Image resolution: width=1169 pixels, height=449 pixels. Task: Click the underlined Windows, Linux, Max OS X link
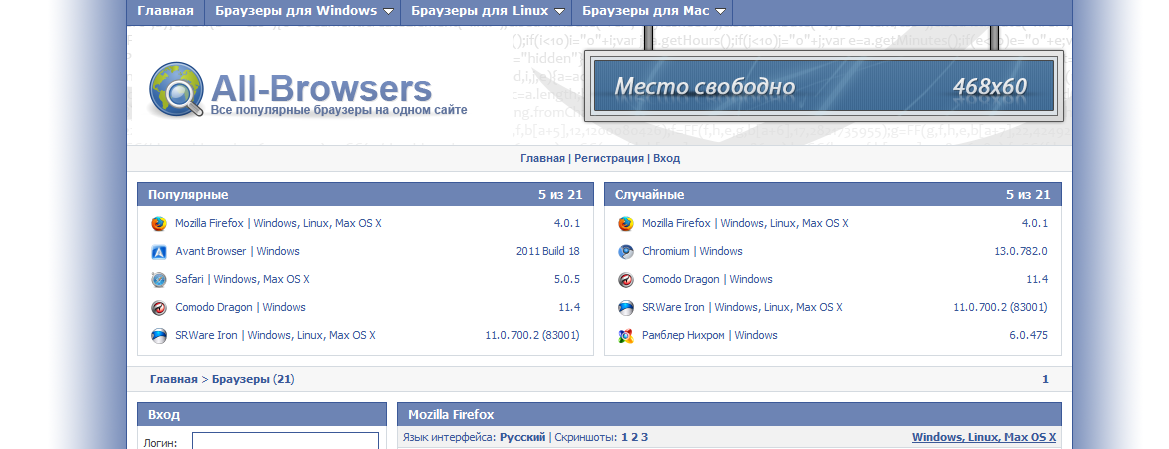[x=983, y=437]
